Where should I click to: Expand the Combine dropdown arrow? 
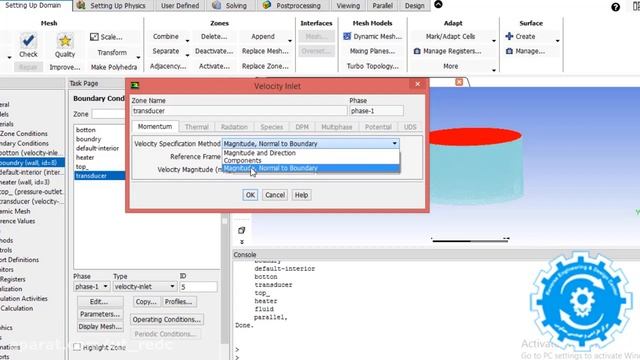(x=187, y=41)
